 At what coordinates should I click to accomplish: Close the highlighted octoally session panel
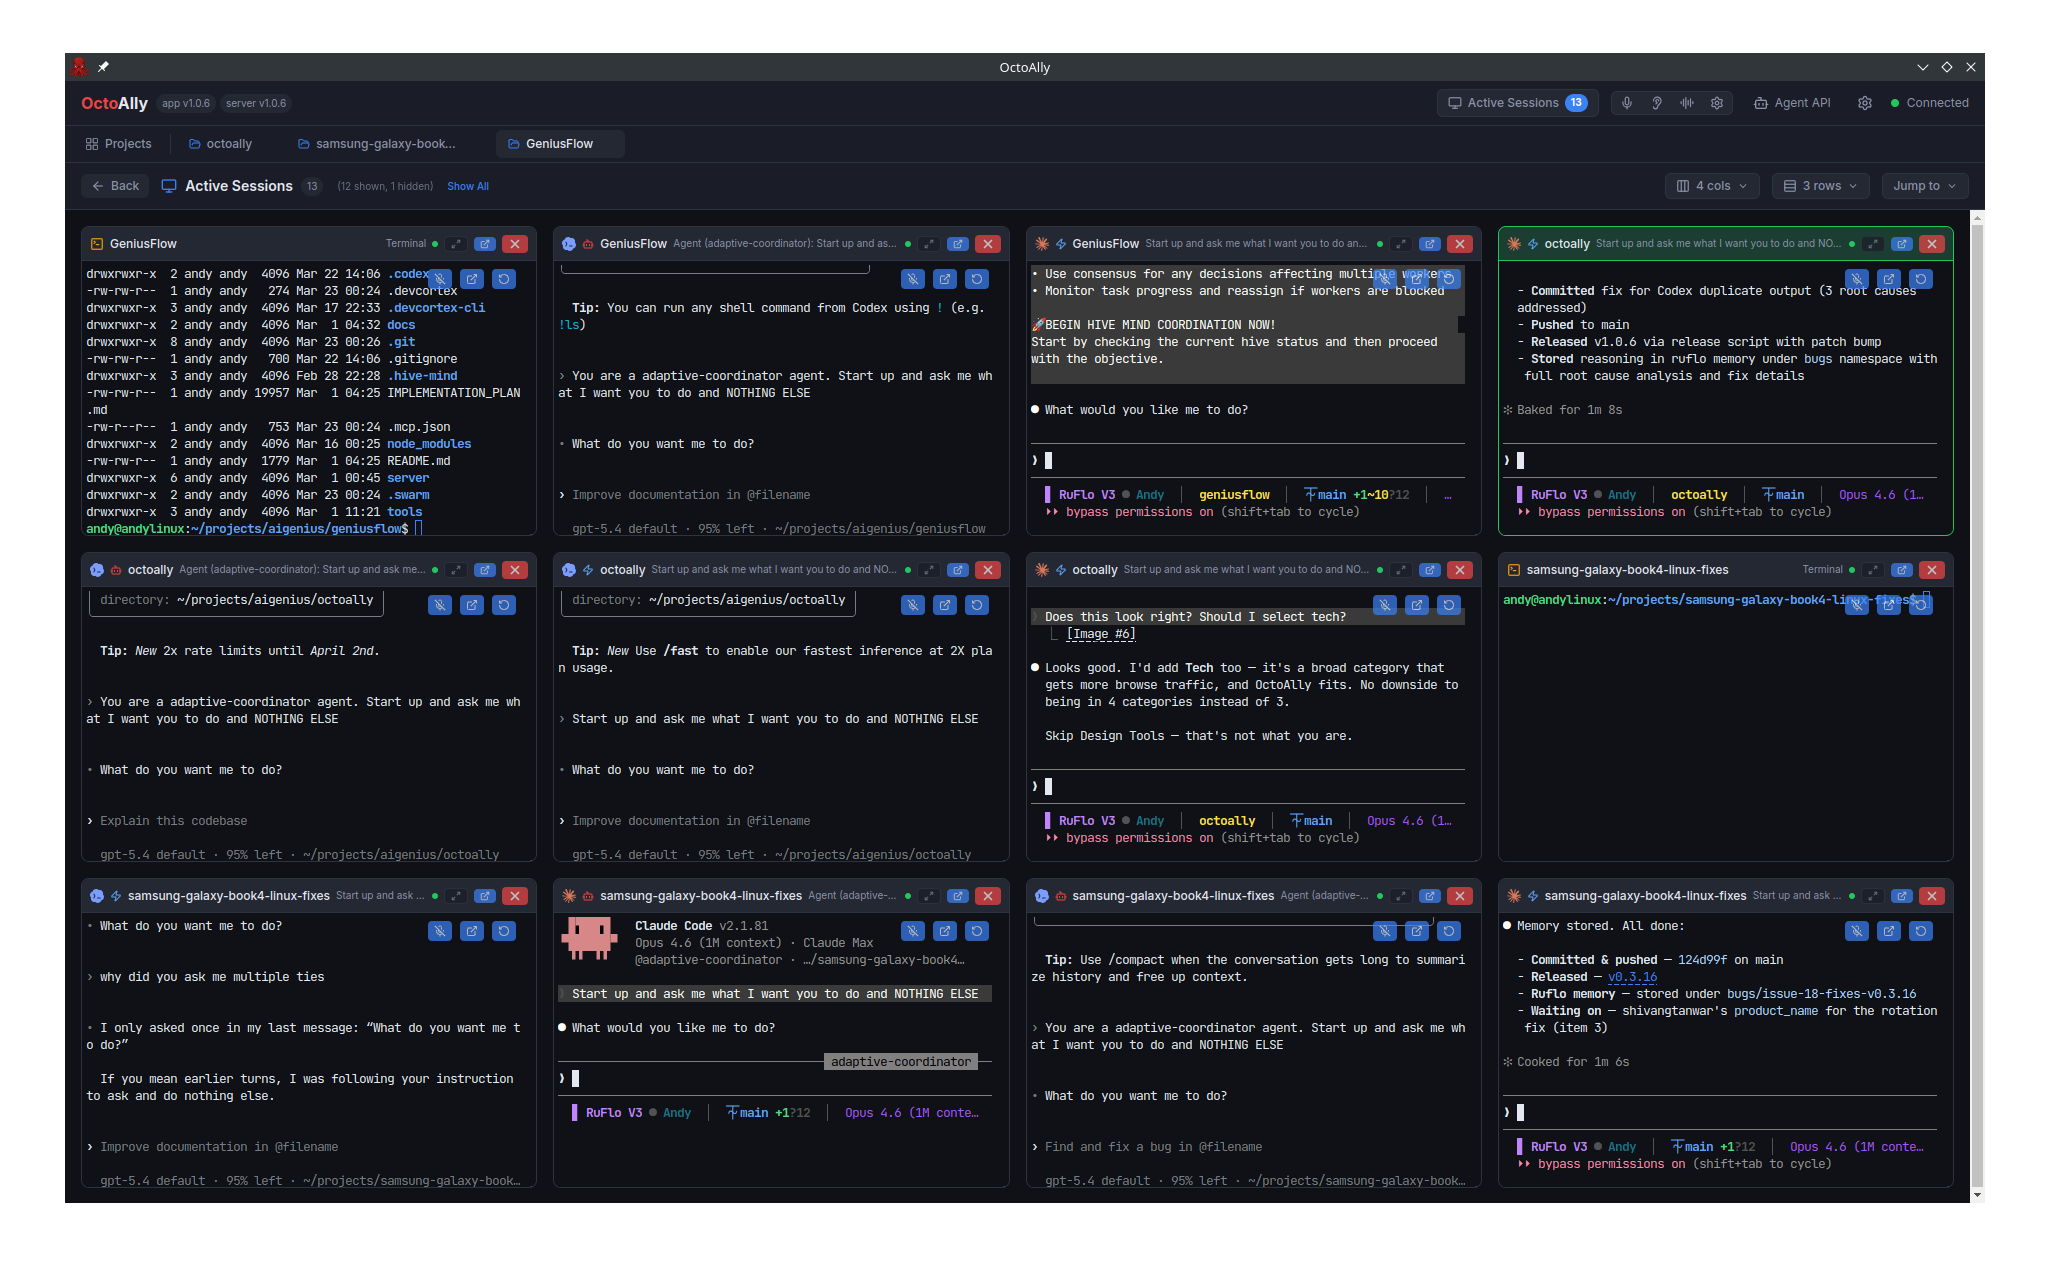coord(1932,244)
